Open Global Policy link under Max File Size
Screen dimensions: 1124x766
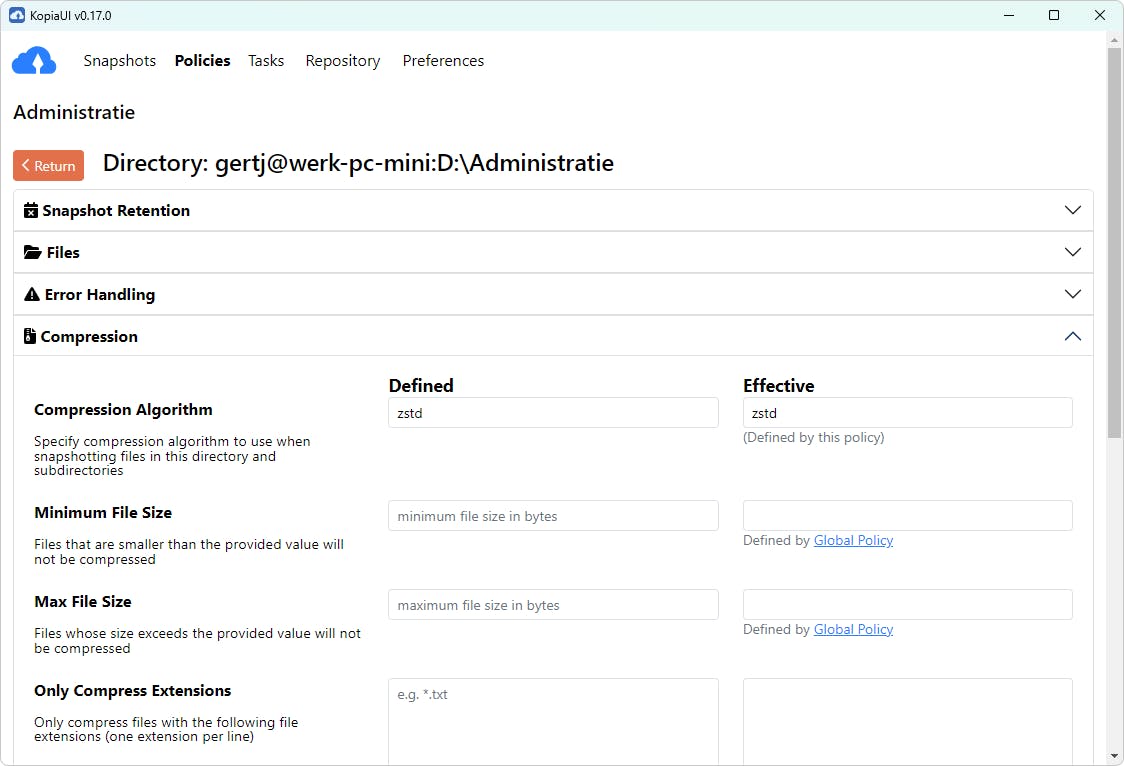[853, 629]
